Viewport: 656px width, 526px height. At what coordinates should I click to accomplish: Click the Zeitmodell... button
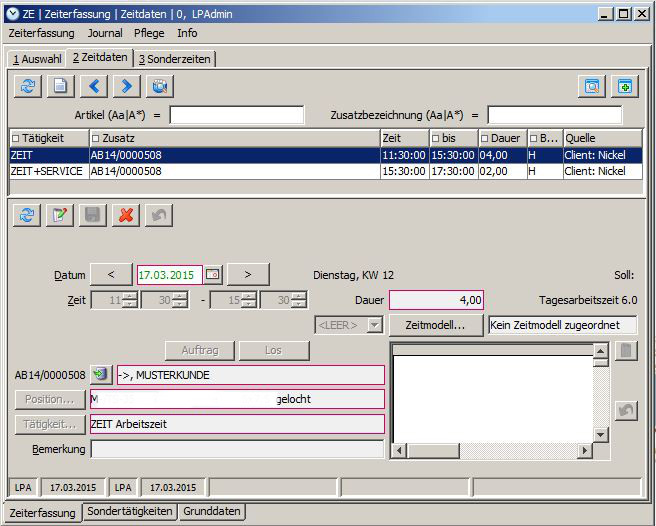click(435, 325)
